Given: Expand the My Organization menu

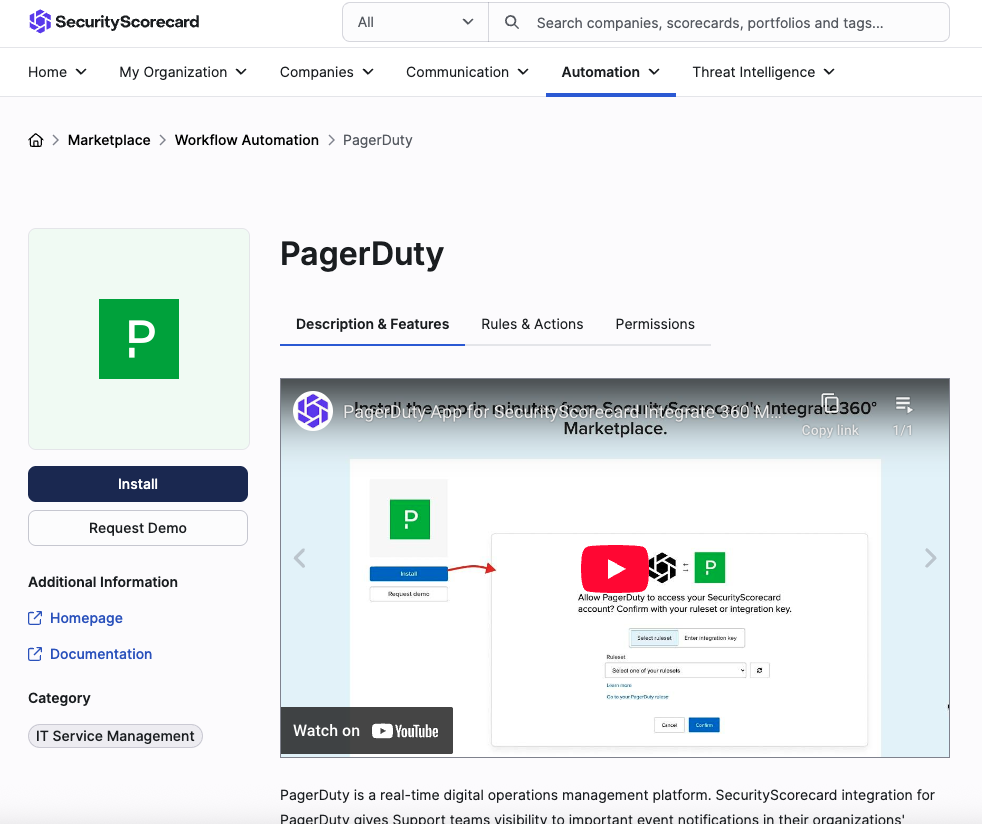Looking at the screenshot, I should click(183, 72).
